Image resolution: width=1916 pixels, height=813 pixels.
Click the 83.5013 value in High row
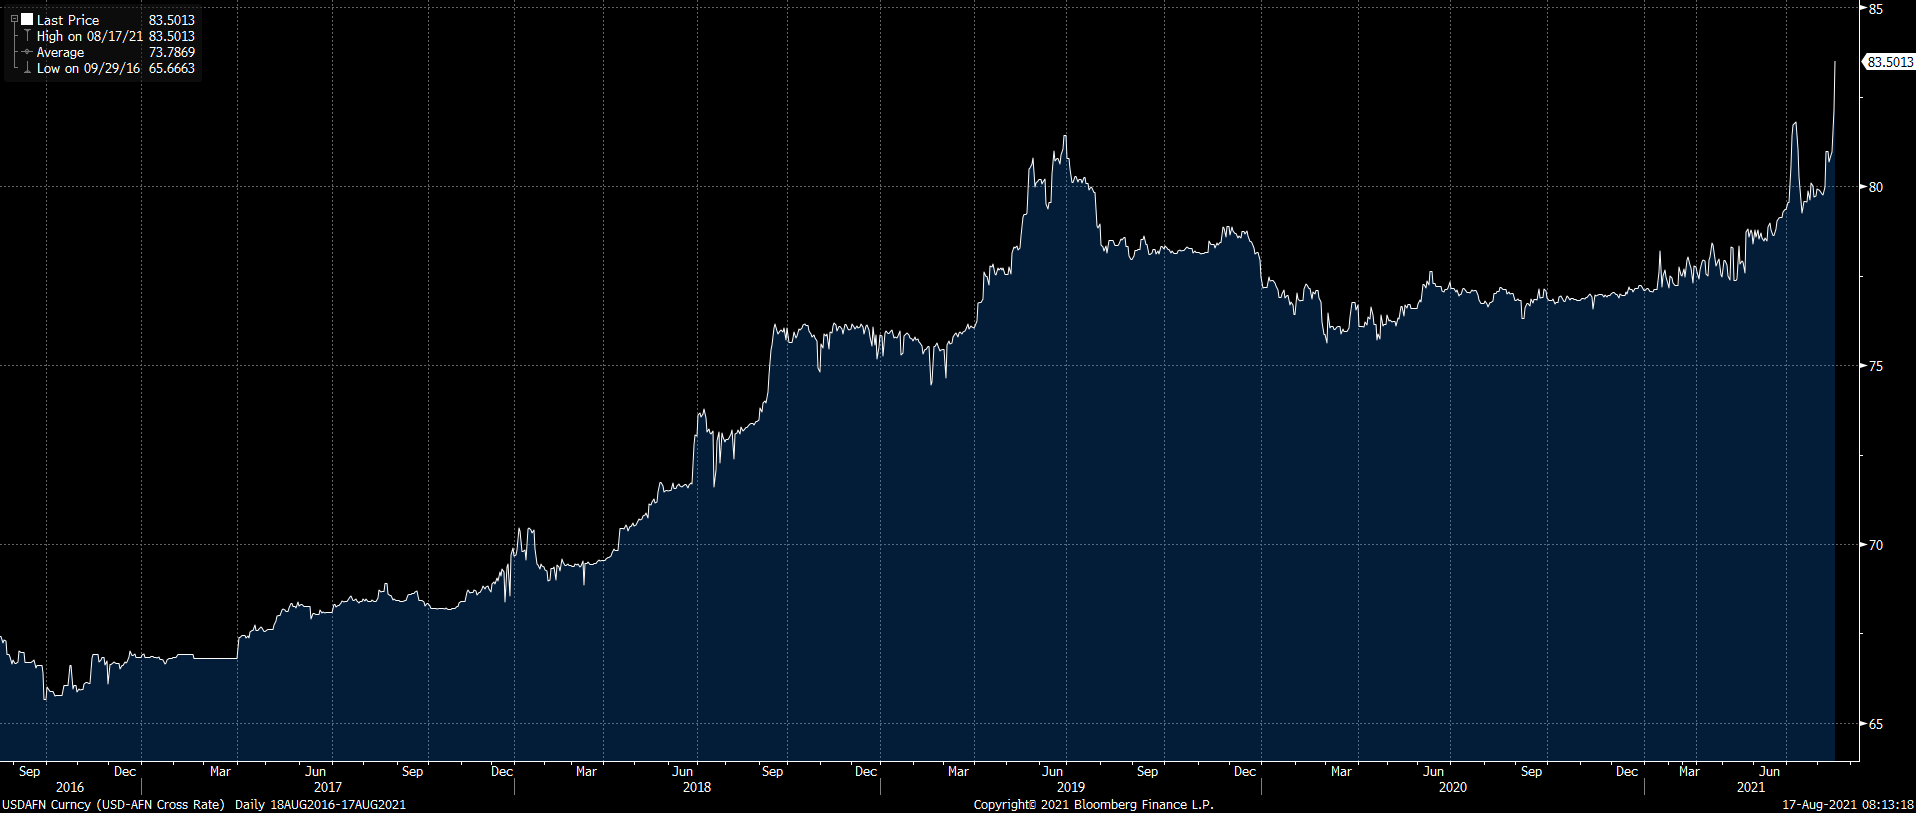pos(172,36)
